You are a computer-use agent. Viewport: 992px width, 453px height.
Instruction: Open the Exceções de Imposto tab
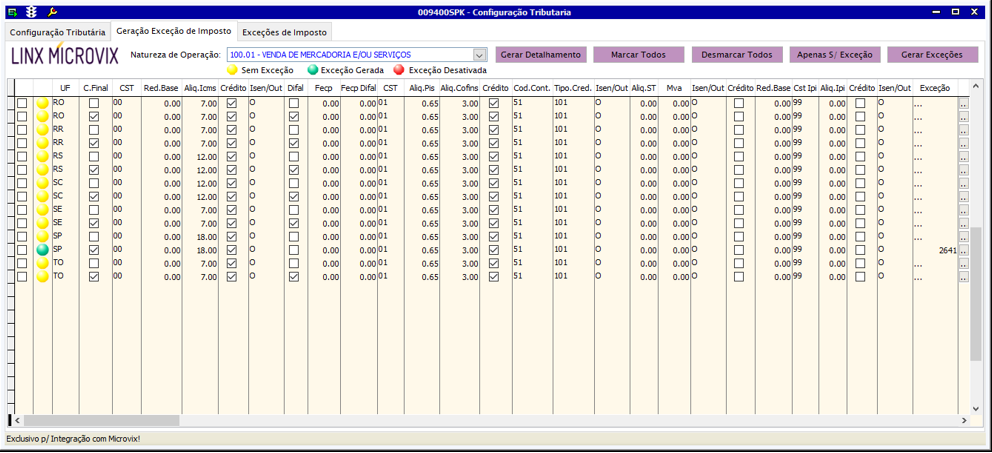(x=285, y=32)
